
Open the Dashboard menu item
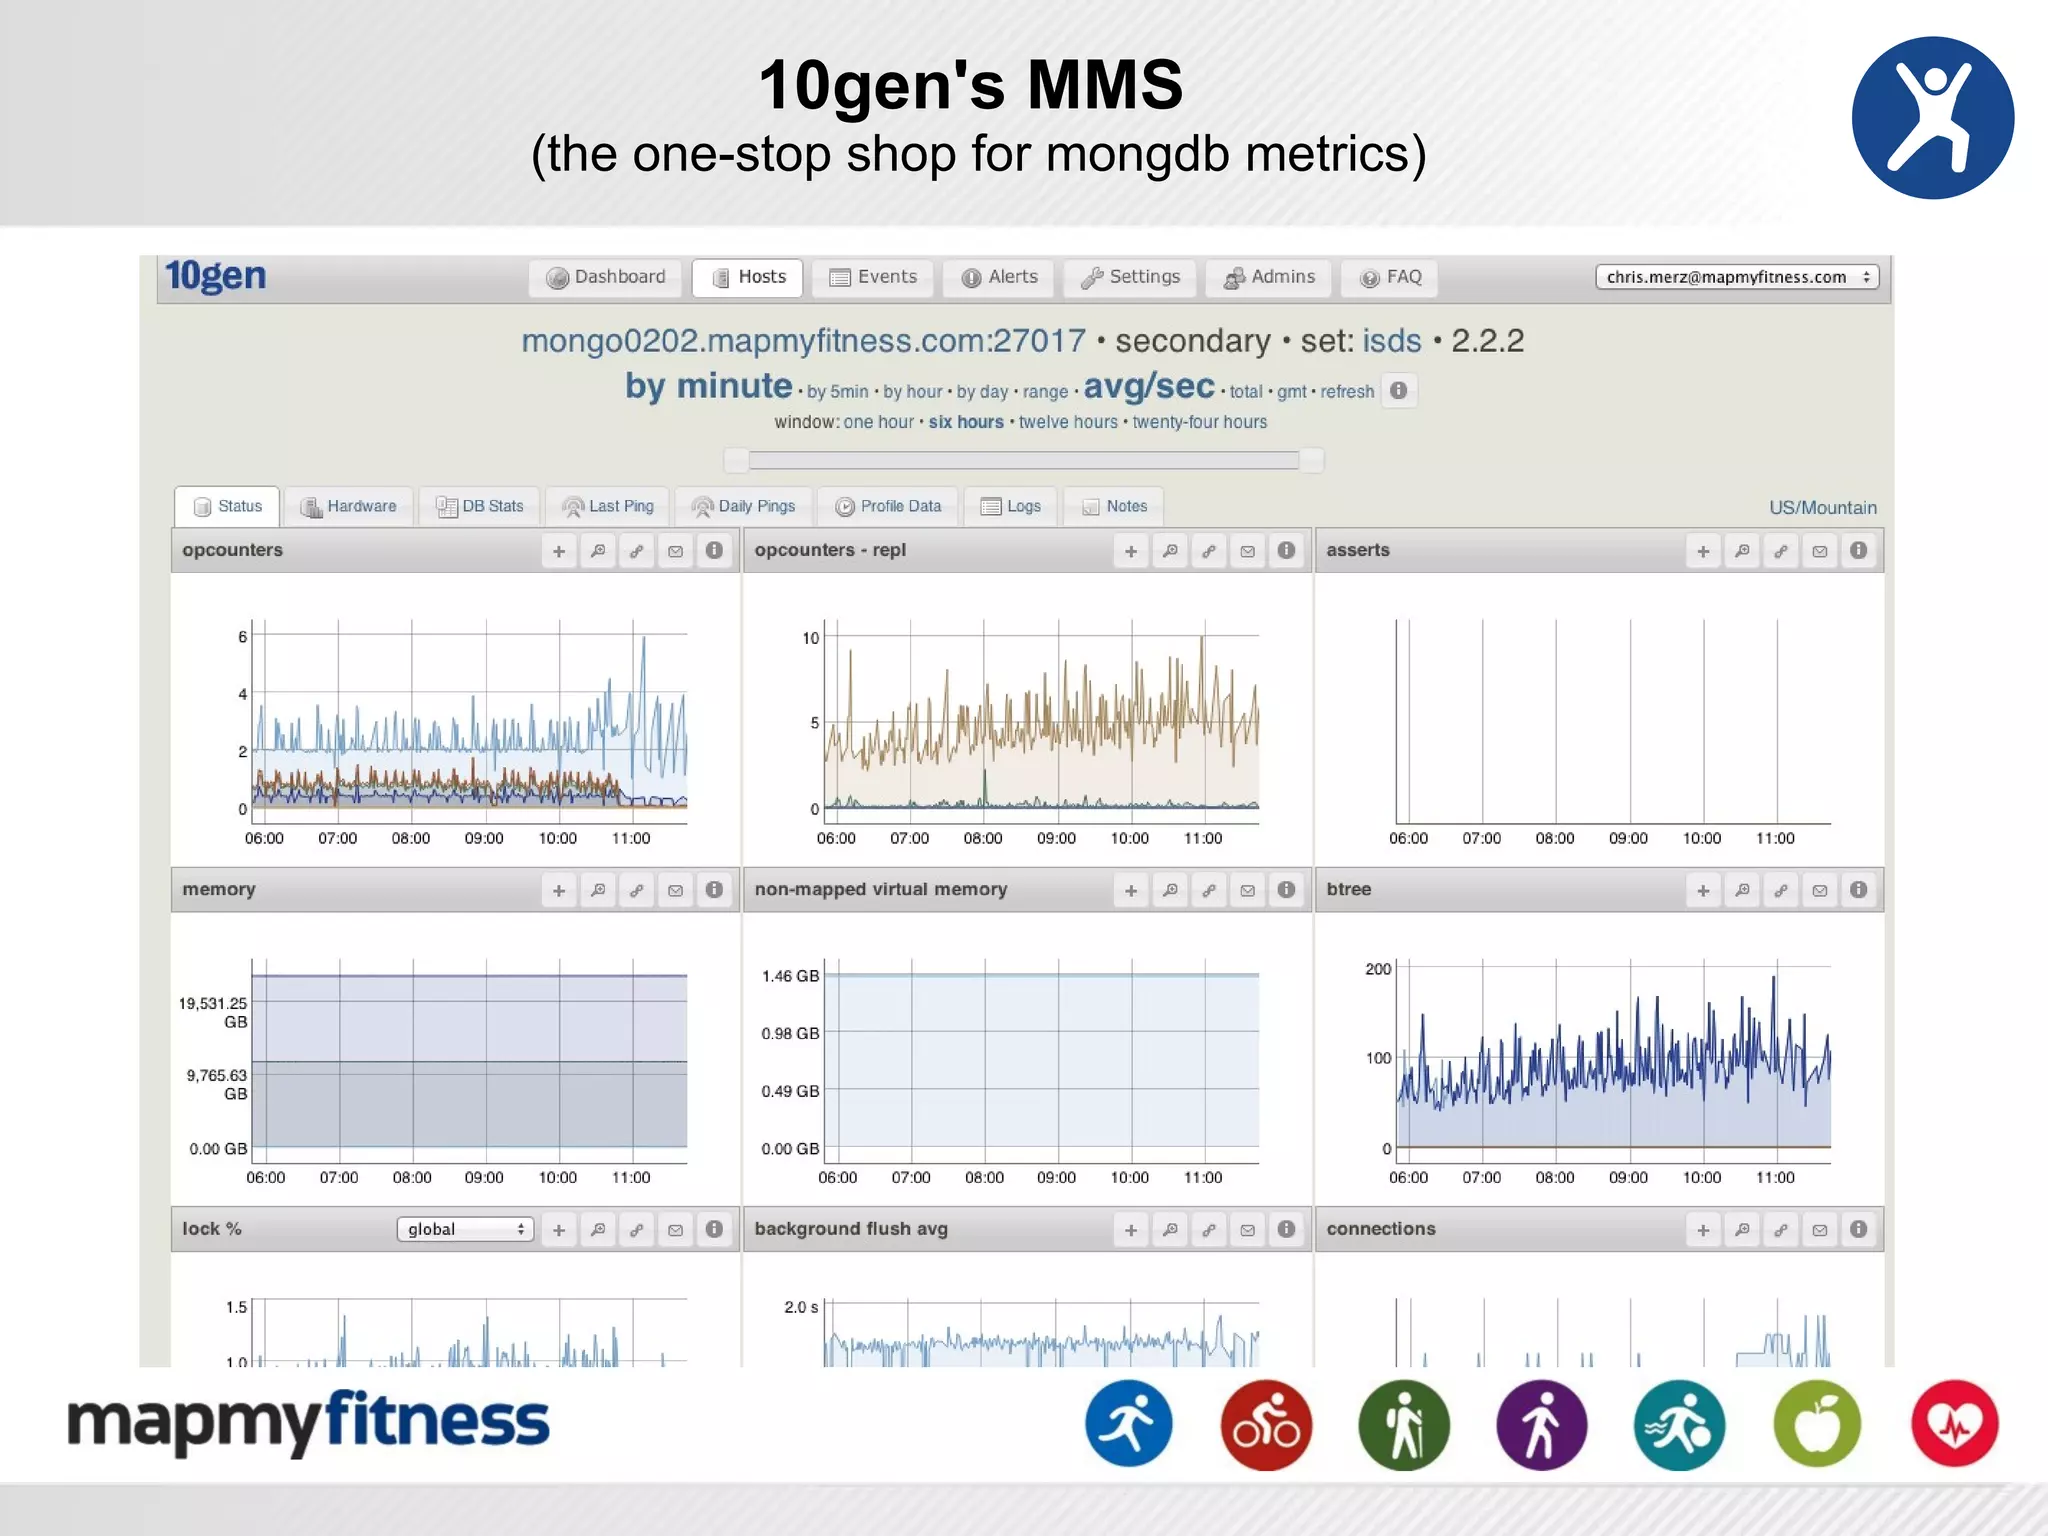(x=605, y=277)
